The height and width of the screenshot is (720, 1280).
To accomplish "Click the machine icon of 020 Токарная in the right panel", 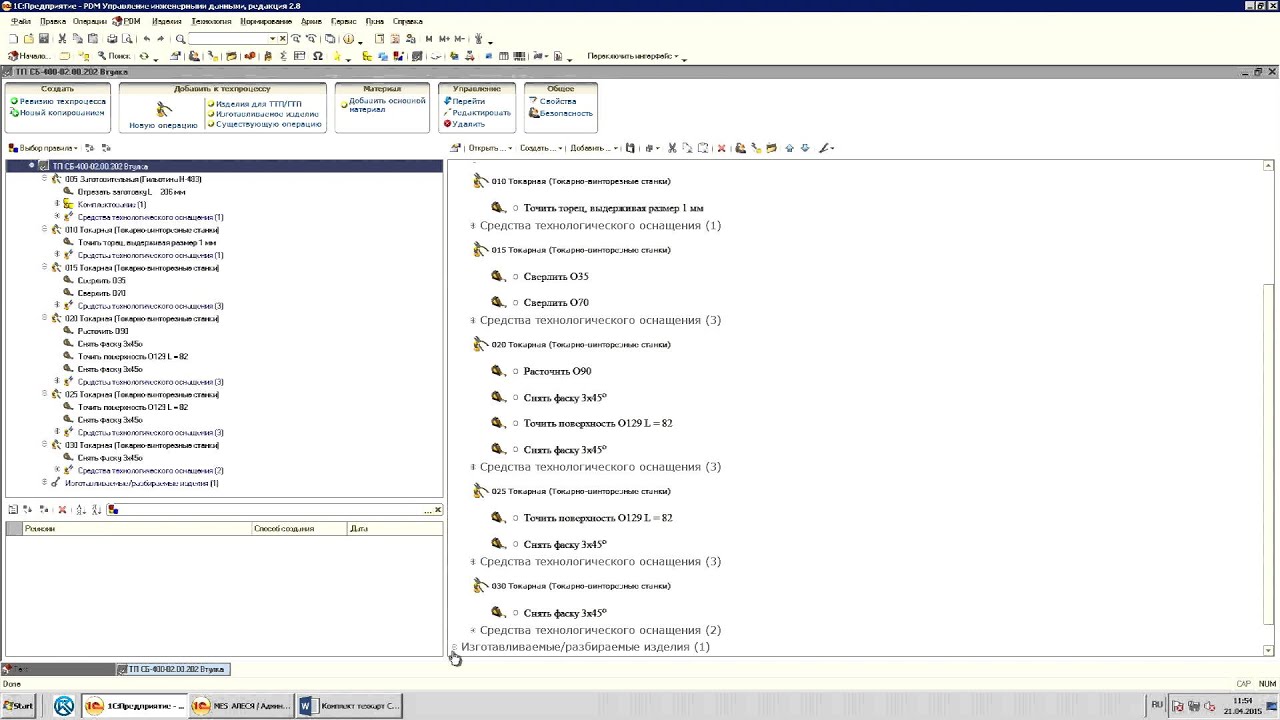I will coord(480,344).
